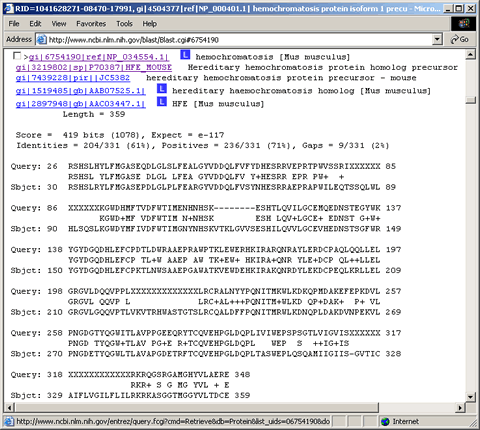The height and width of the screenshot is (430, 480).
Task: Follow the gi|1519485|gb|AAB07525.1 link
Action: [81, 91]
